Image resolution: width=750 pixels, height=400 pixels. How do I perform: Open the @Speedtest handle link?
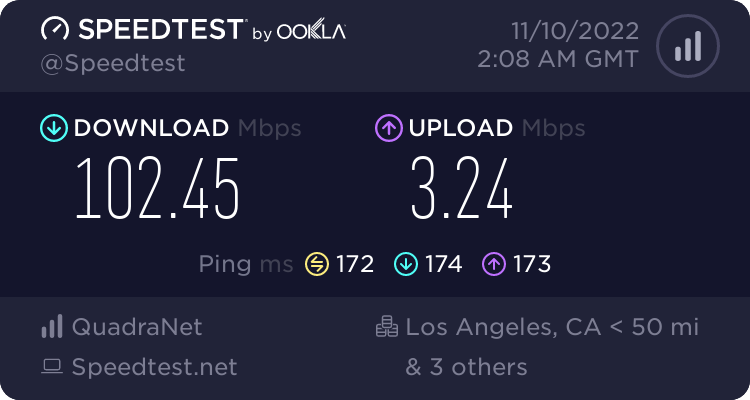113,62
